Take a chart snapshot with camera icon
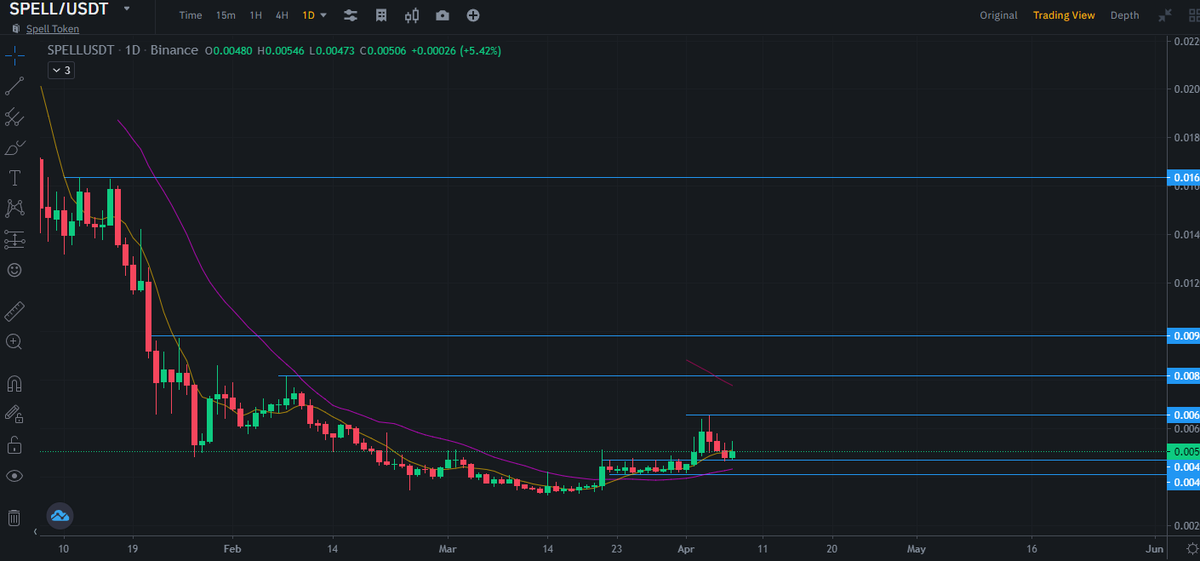 [x=442, y=15]
